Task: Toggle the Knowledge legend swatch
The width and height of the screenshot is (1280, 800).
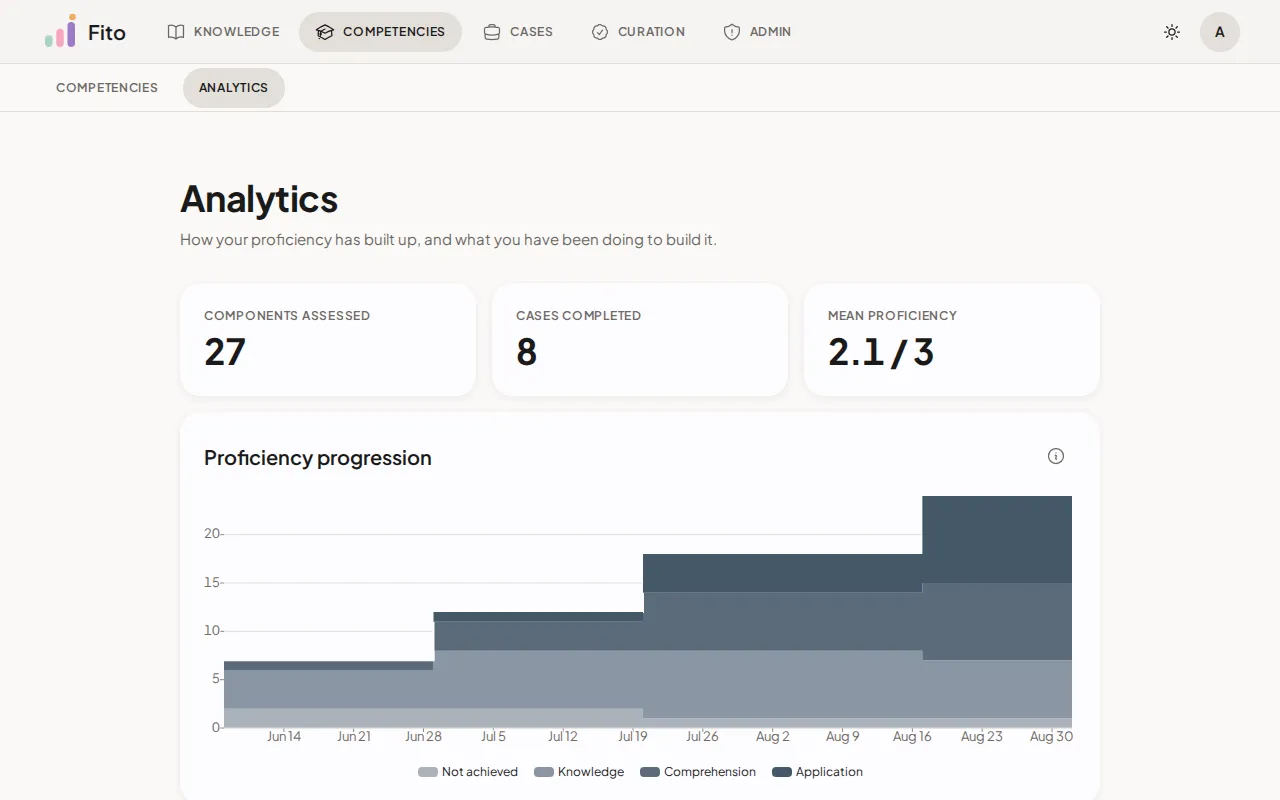Action: pos(544,772)
